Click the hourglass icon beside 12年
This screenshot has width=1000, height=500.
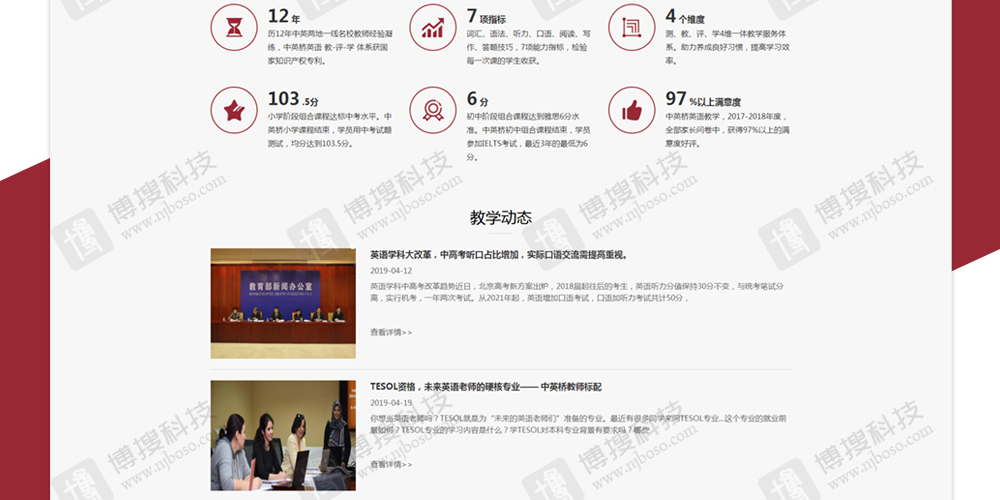pyautogui.click(x=233, y=27)
